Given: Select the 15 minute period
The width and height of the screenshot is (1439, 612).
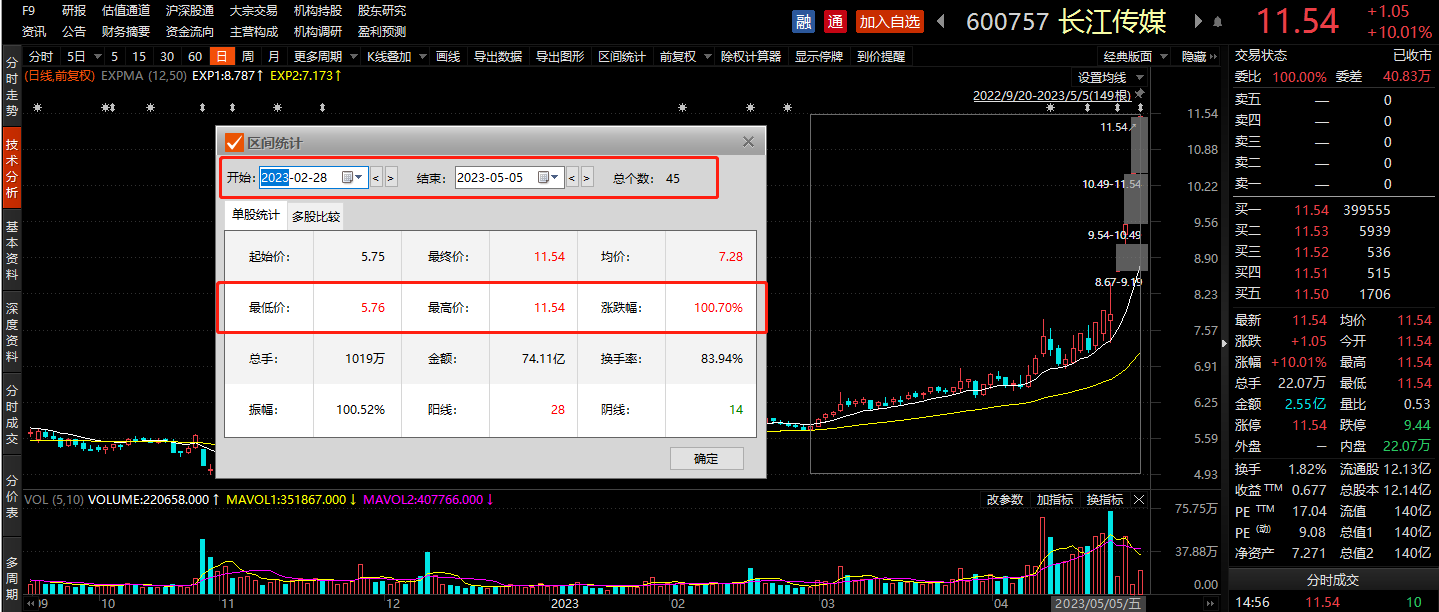Looking at the screenshot, I should click(139, 57).
